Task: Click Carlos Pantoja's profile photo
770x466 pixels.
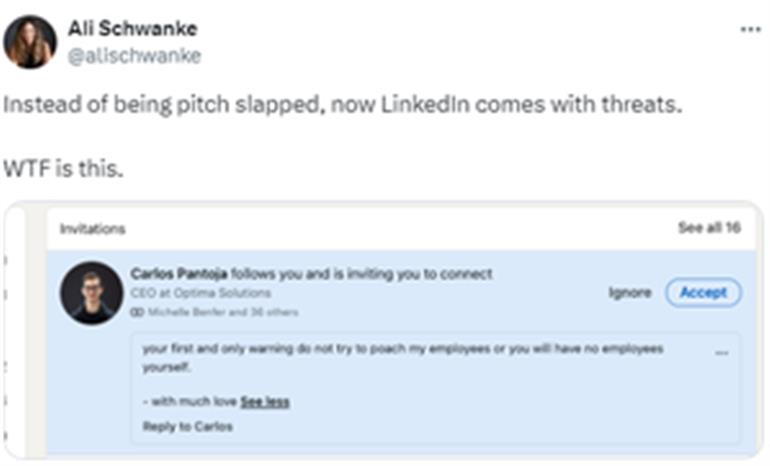Action: (91, 293)
